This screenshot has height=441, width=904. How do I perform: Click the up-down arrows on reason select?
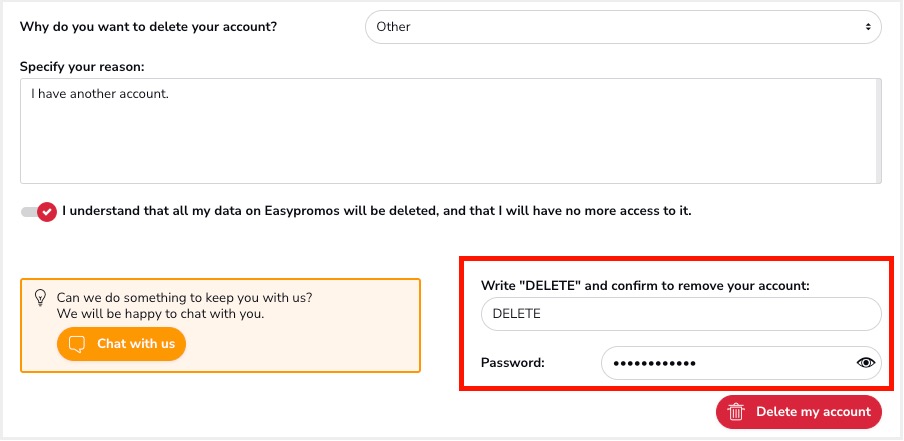pos(868,27)
